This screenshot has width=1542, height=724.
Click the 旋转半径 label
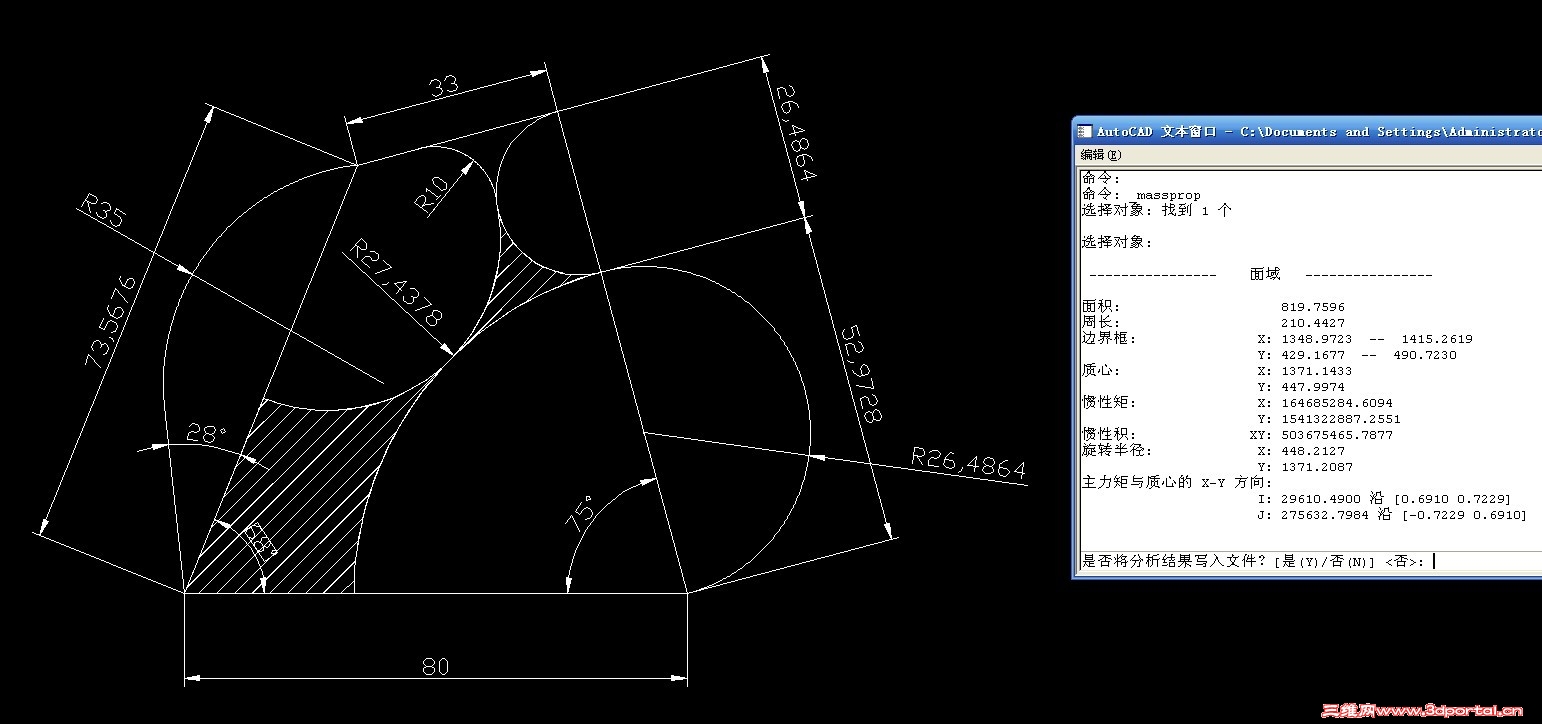[x=1117, y=451]
